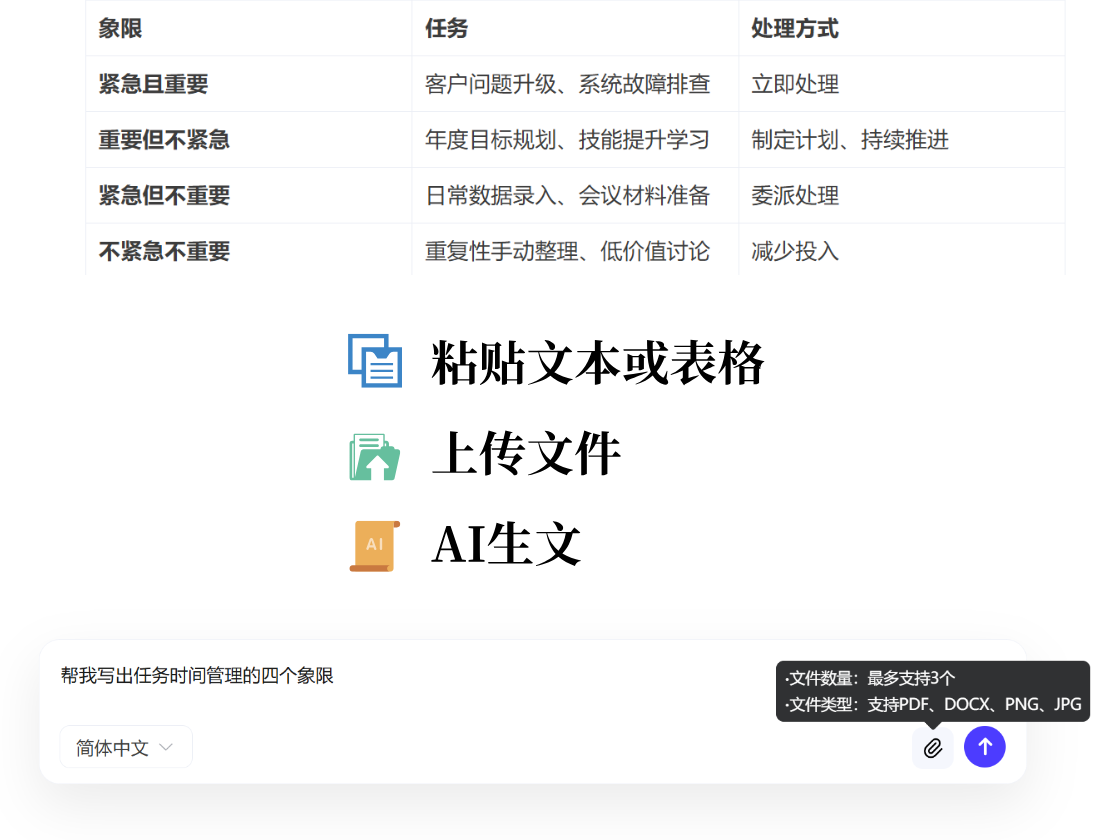The width and height of the screenshot is (1120, 840).
Task: Click the paperclip attachment icon
Action: pyautogui.click(x=933, y=747)
